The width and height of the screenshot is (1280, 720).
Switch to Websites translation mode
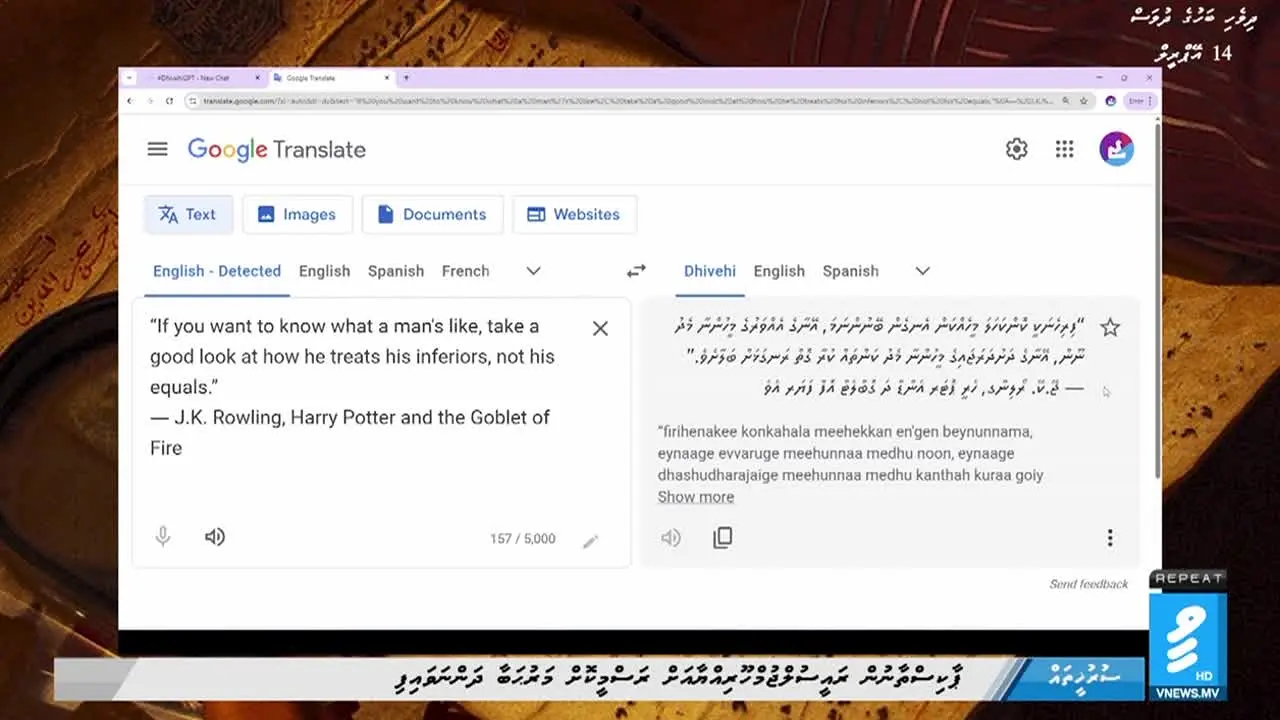[574, 214]
